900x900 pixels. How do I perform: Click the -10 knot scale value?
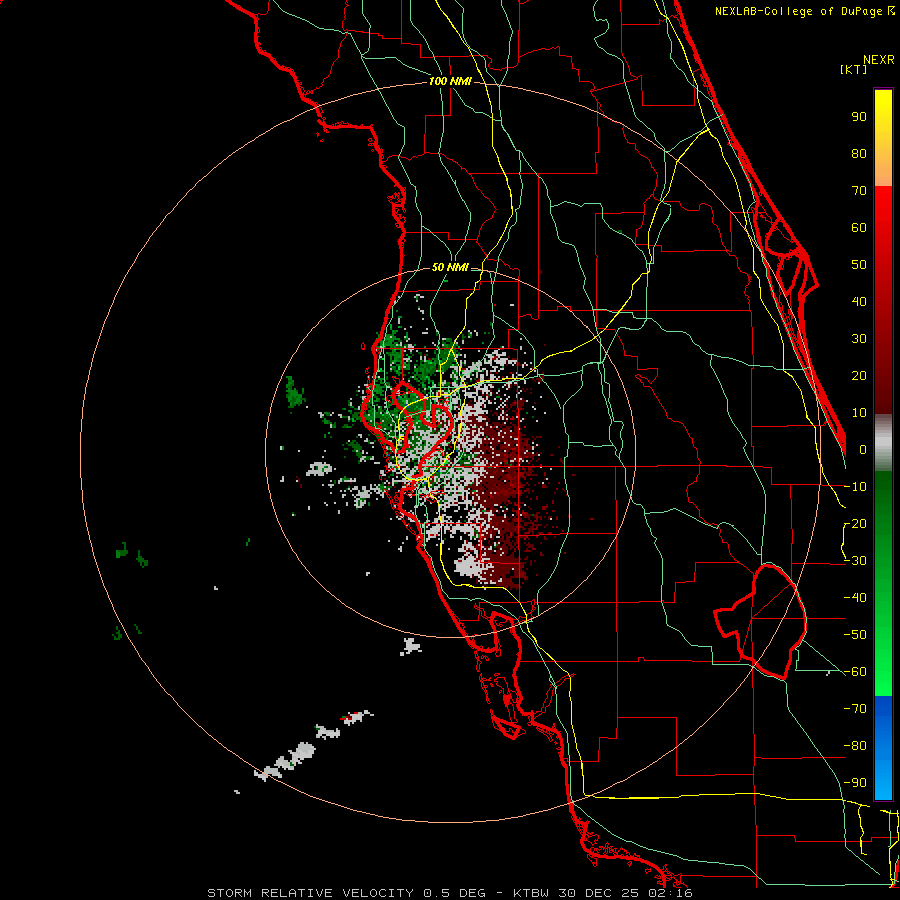click(x=855, y=487)
